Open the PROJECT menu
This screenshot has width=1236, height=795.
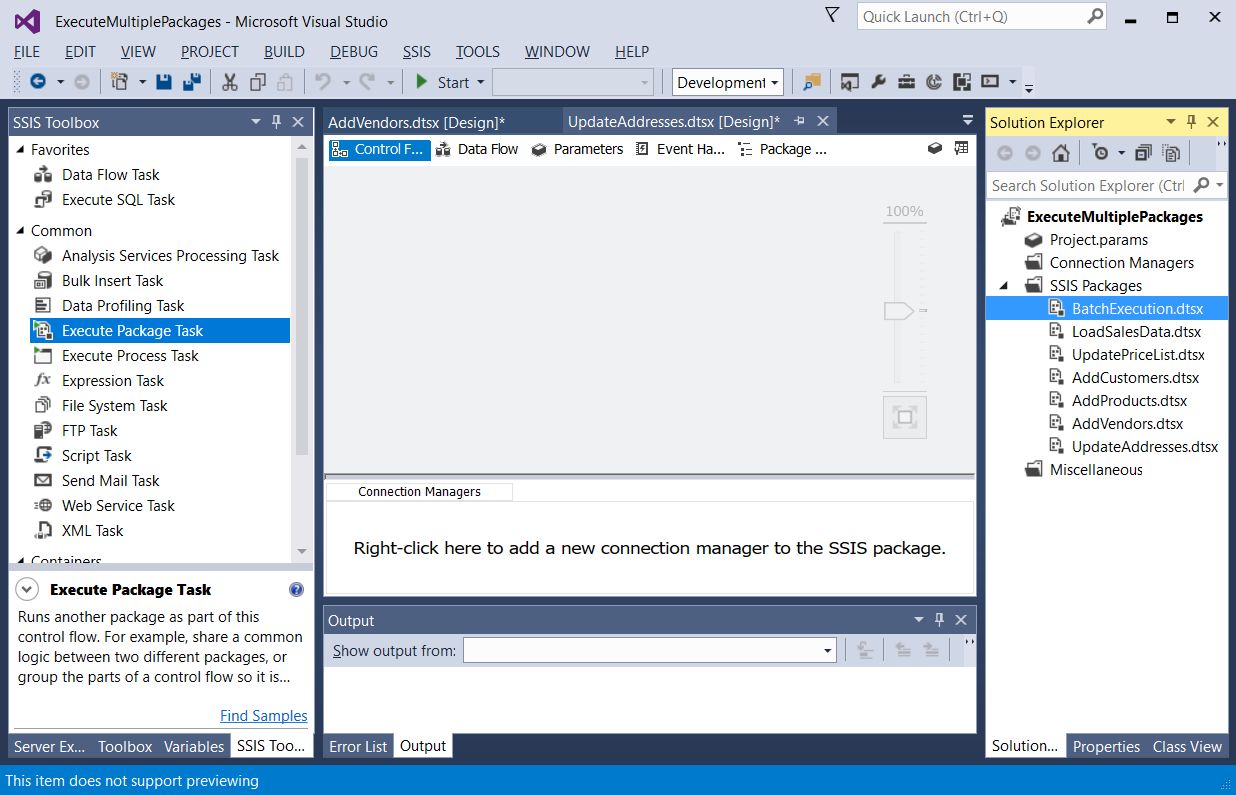tap(209, 52)
